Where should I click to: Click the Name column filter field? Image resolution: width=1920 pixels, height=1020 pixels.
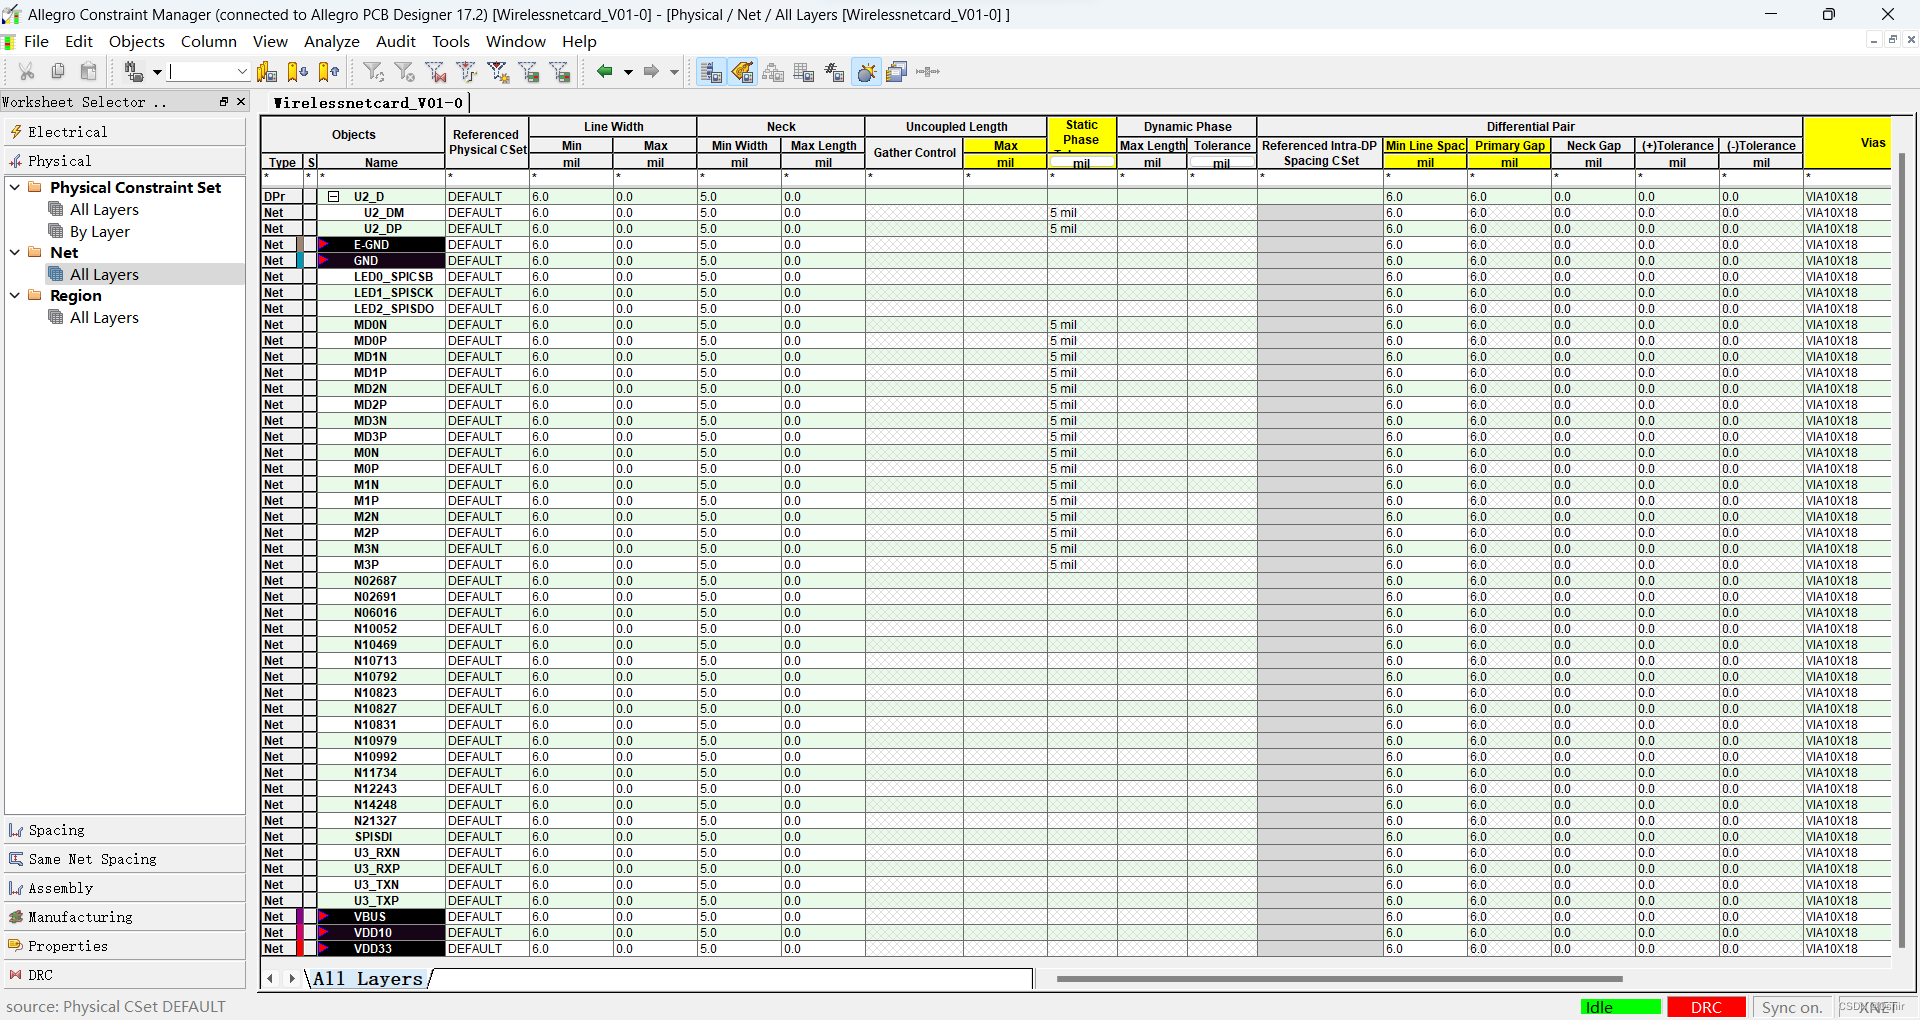[x=381, y=177]
